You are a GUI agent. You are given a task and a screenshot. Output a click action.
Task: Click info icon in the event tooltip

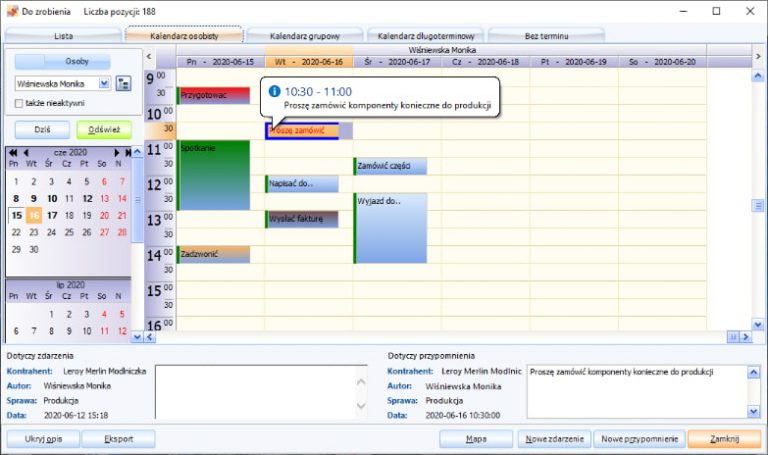(x=275, y=92)
